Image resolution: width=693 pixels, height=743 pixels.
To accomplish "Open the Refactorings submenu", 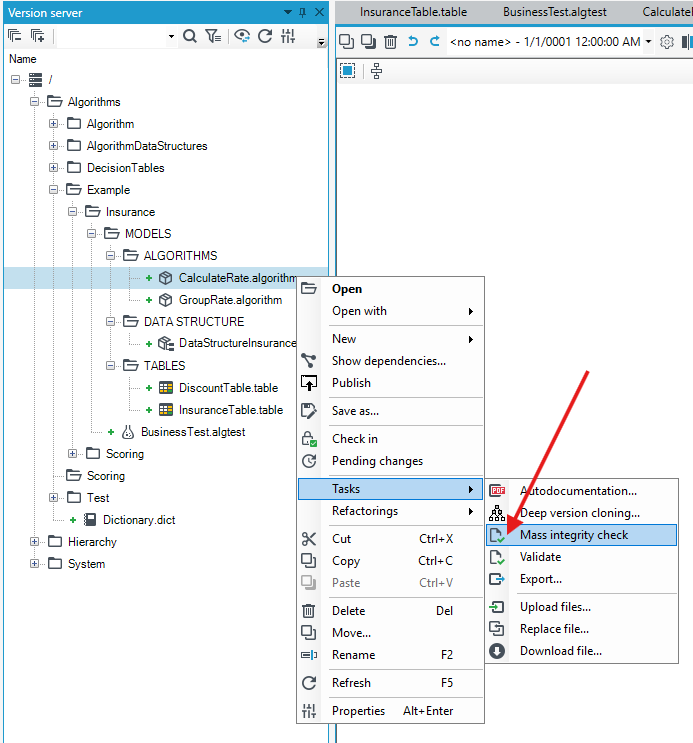I will (x=391, y=511).
